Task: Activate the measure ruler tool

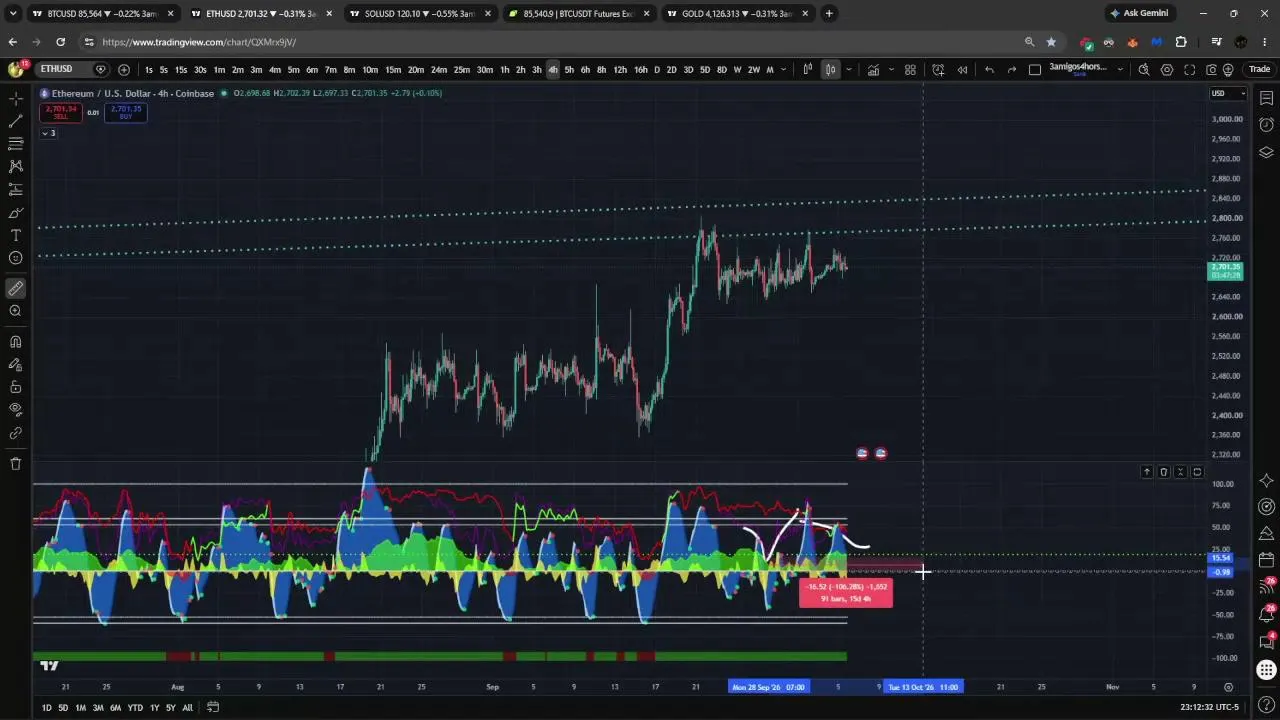Action: [15, 288]
